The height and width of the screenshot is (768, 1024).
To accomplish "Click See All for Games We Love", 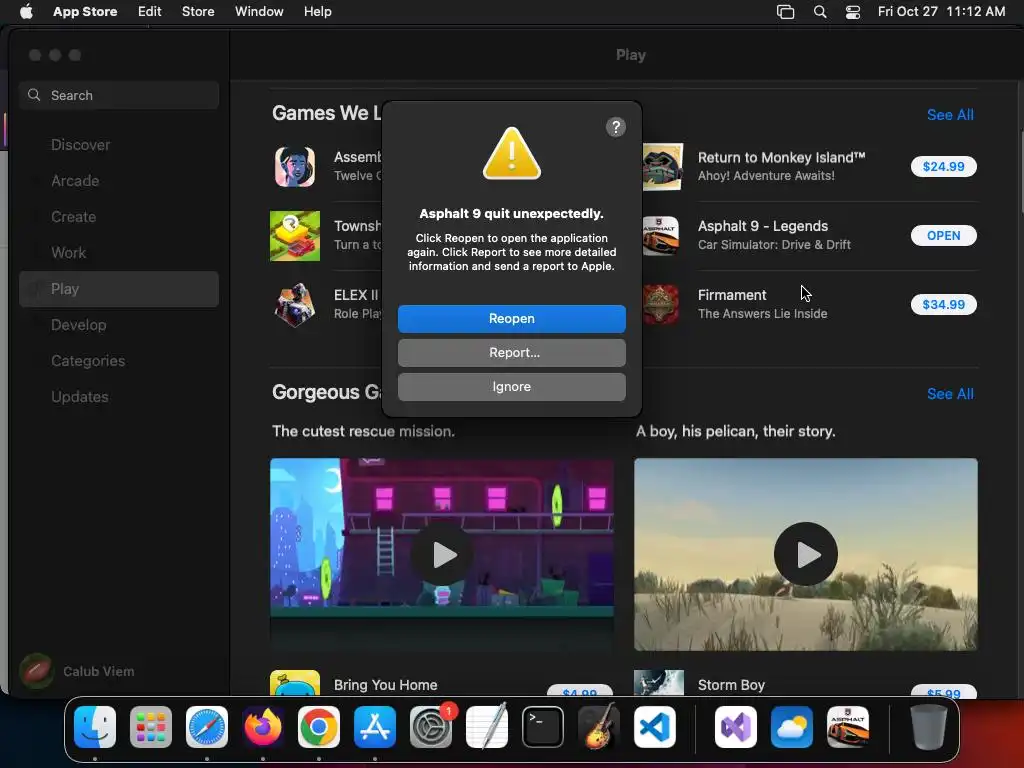I will click(x=950, y=115).
